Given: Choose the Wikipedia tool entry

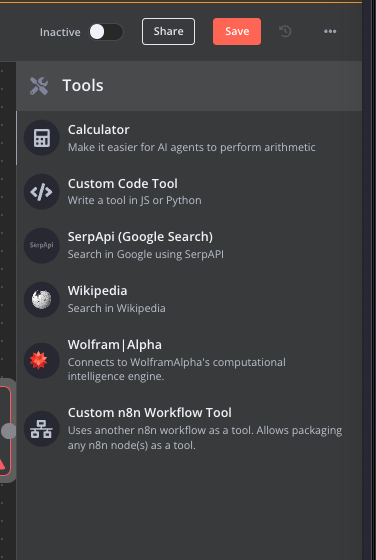Looking at the screenshot, I should [x=189, y=300].
